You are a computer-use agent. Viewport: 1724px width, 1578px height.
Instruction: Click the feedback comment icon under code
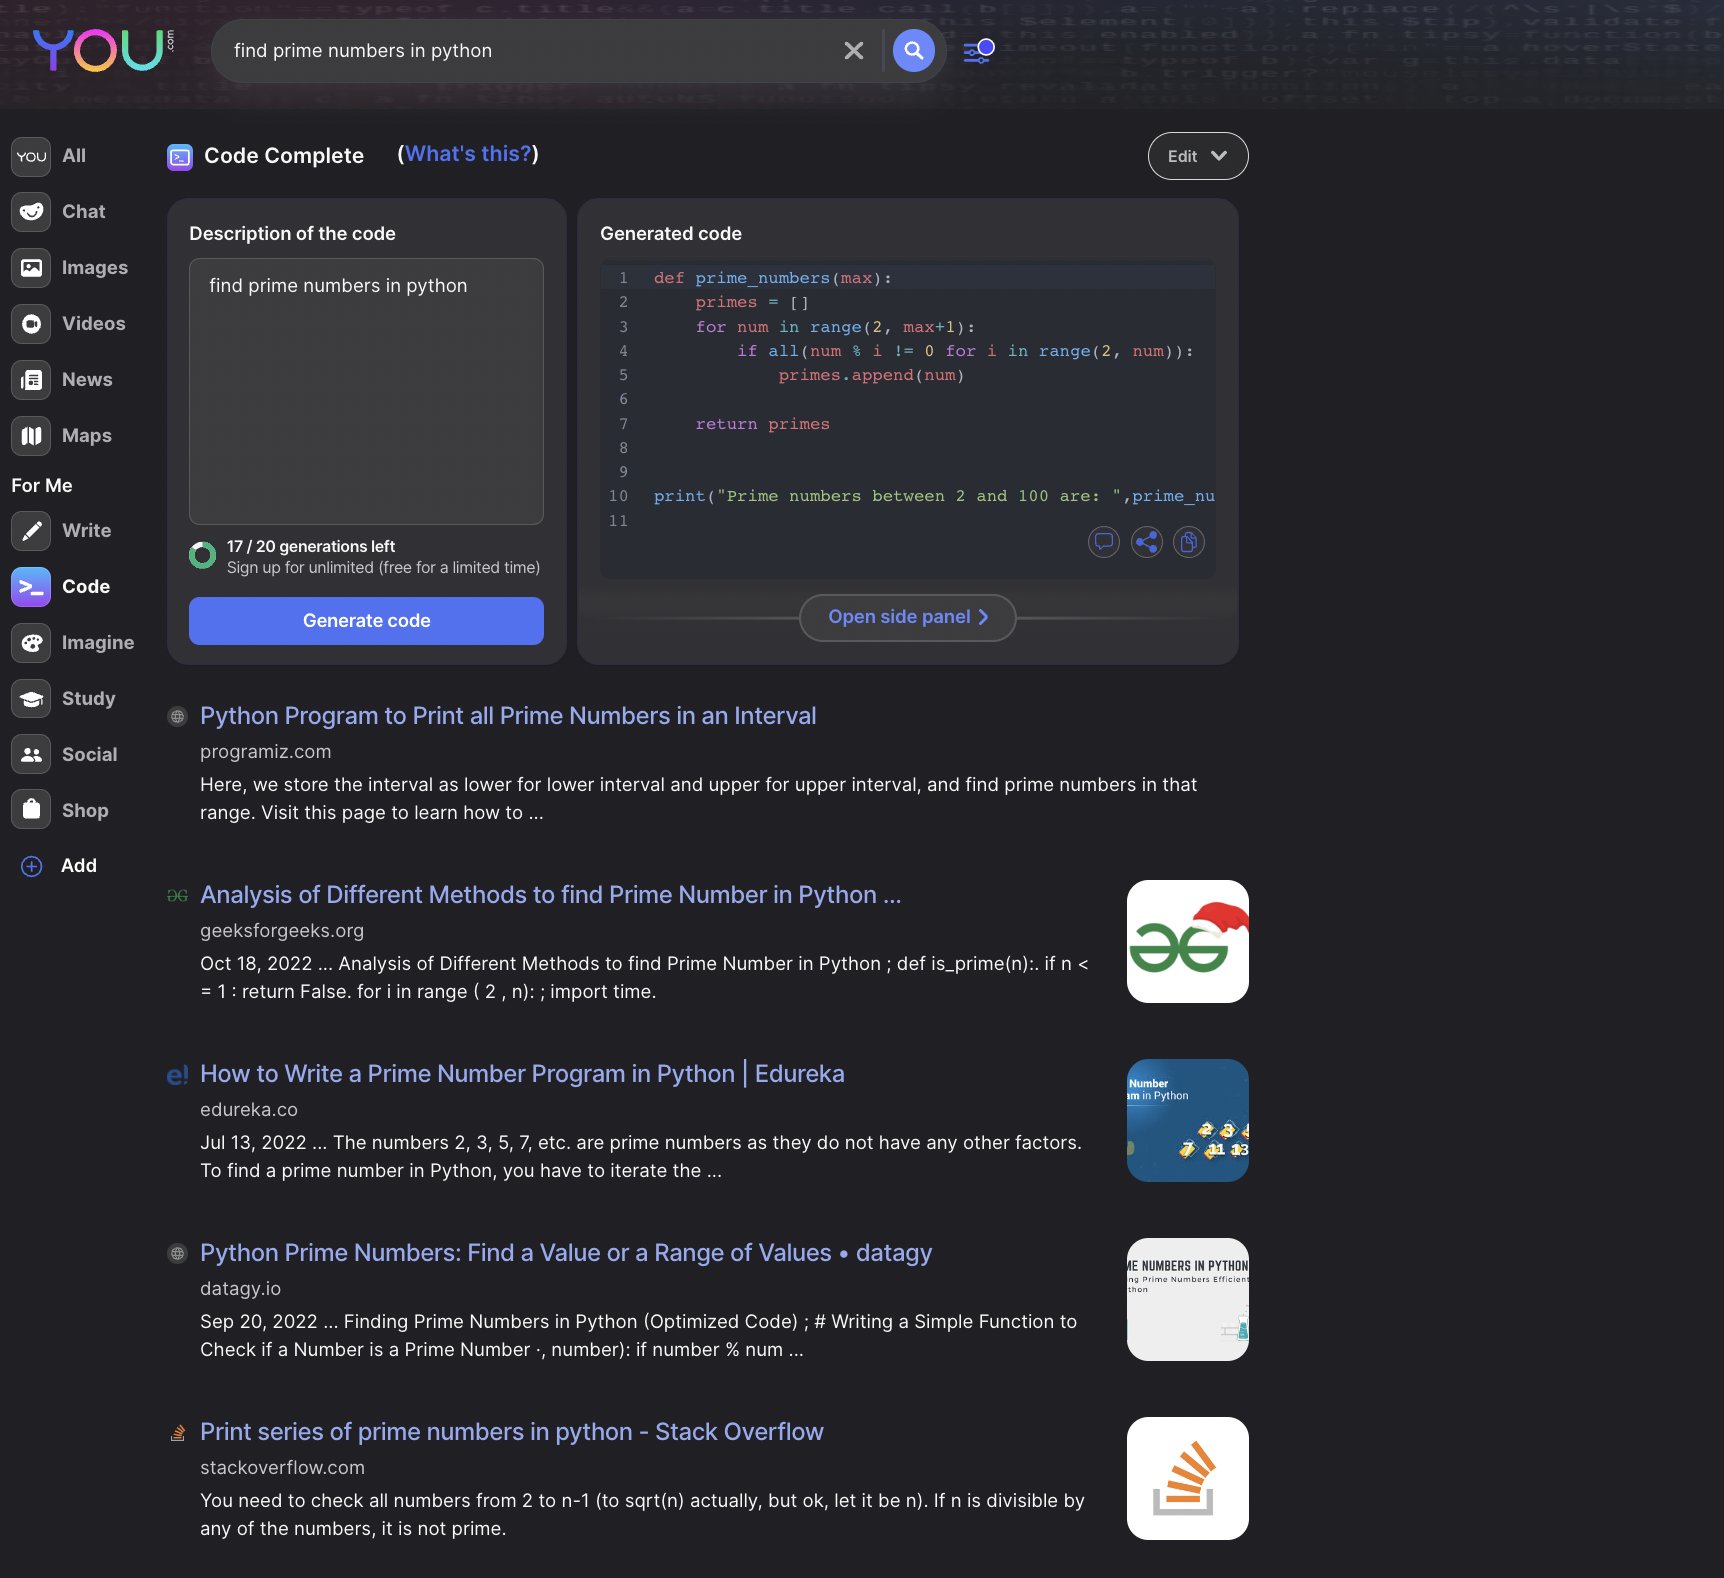click(1104, 542)
